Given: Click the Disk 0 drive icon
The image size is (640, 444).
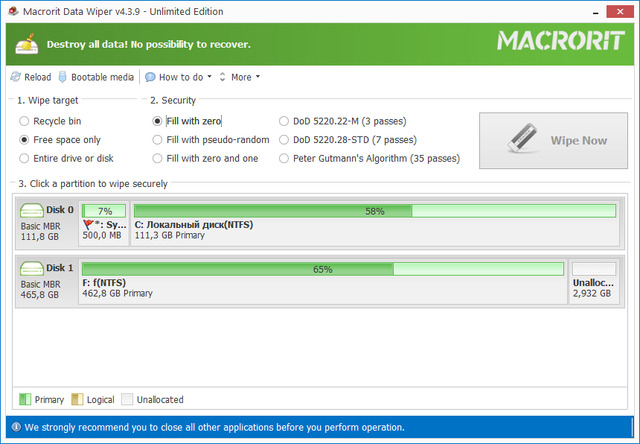Looking at the screenshot, I should [32, 210].
